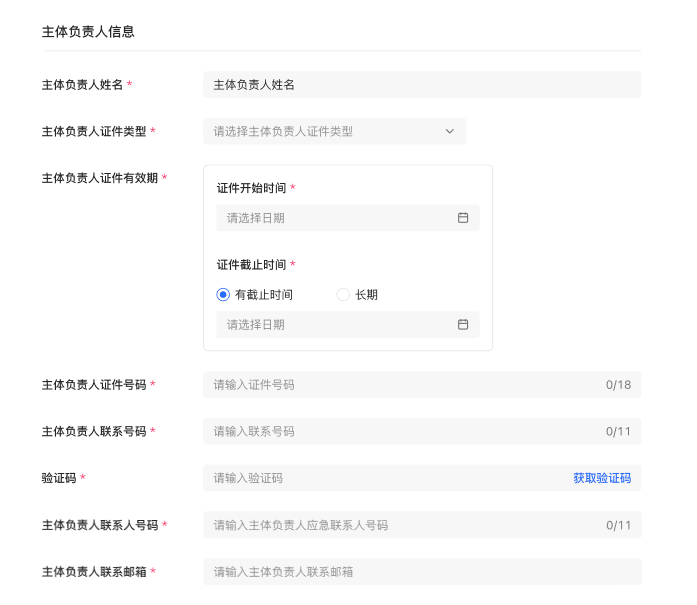Focus the 主体负责人姓名 text input
This screenshot has height=605, width=697.
pyautogui.click(x=421, y=85)
